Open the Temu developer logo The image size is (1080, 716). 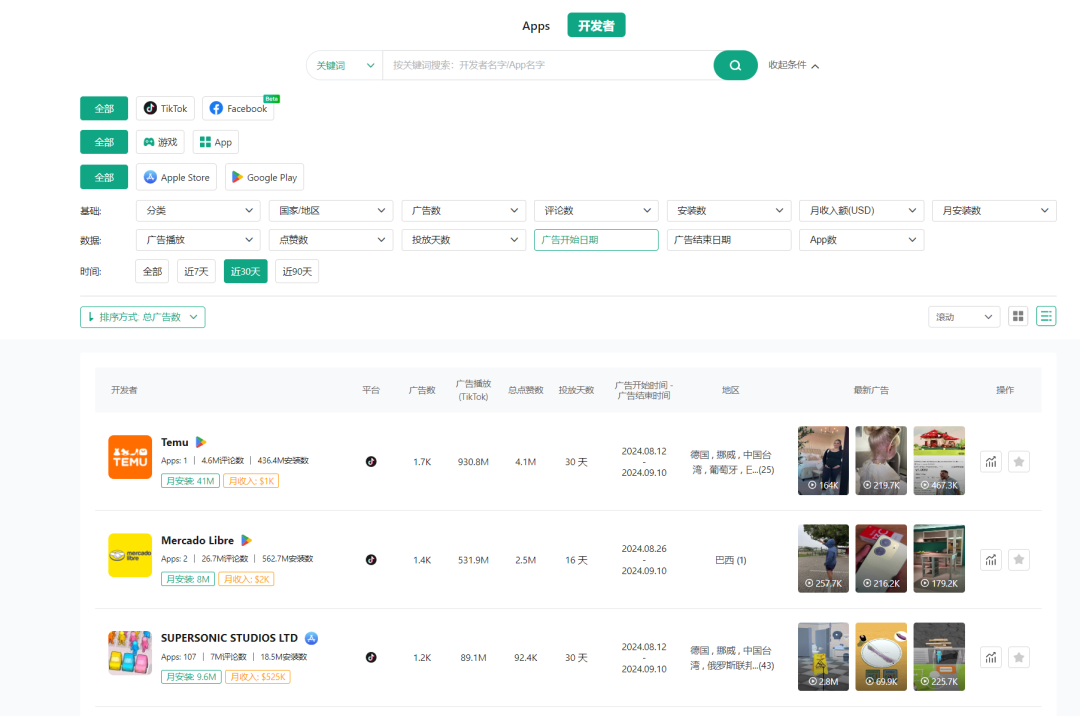point(130,456)
